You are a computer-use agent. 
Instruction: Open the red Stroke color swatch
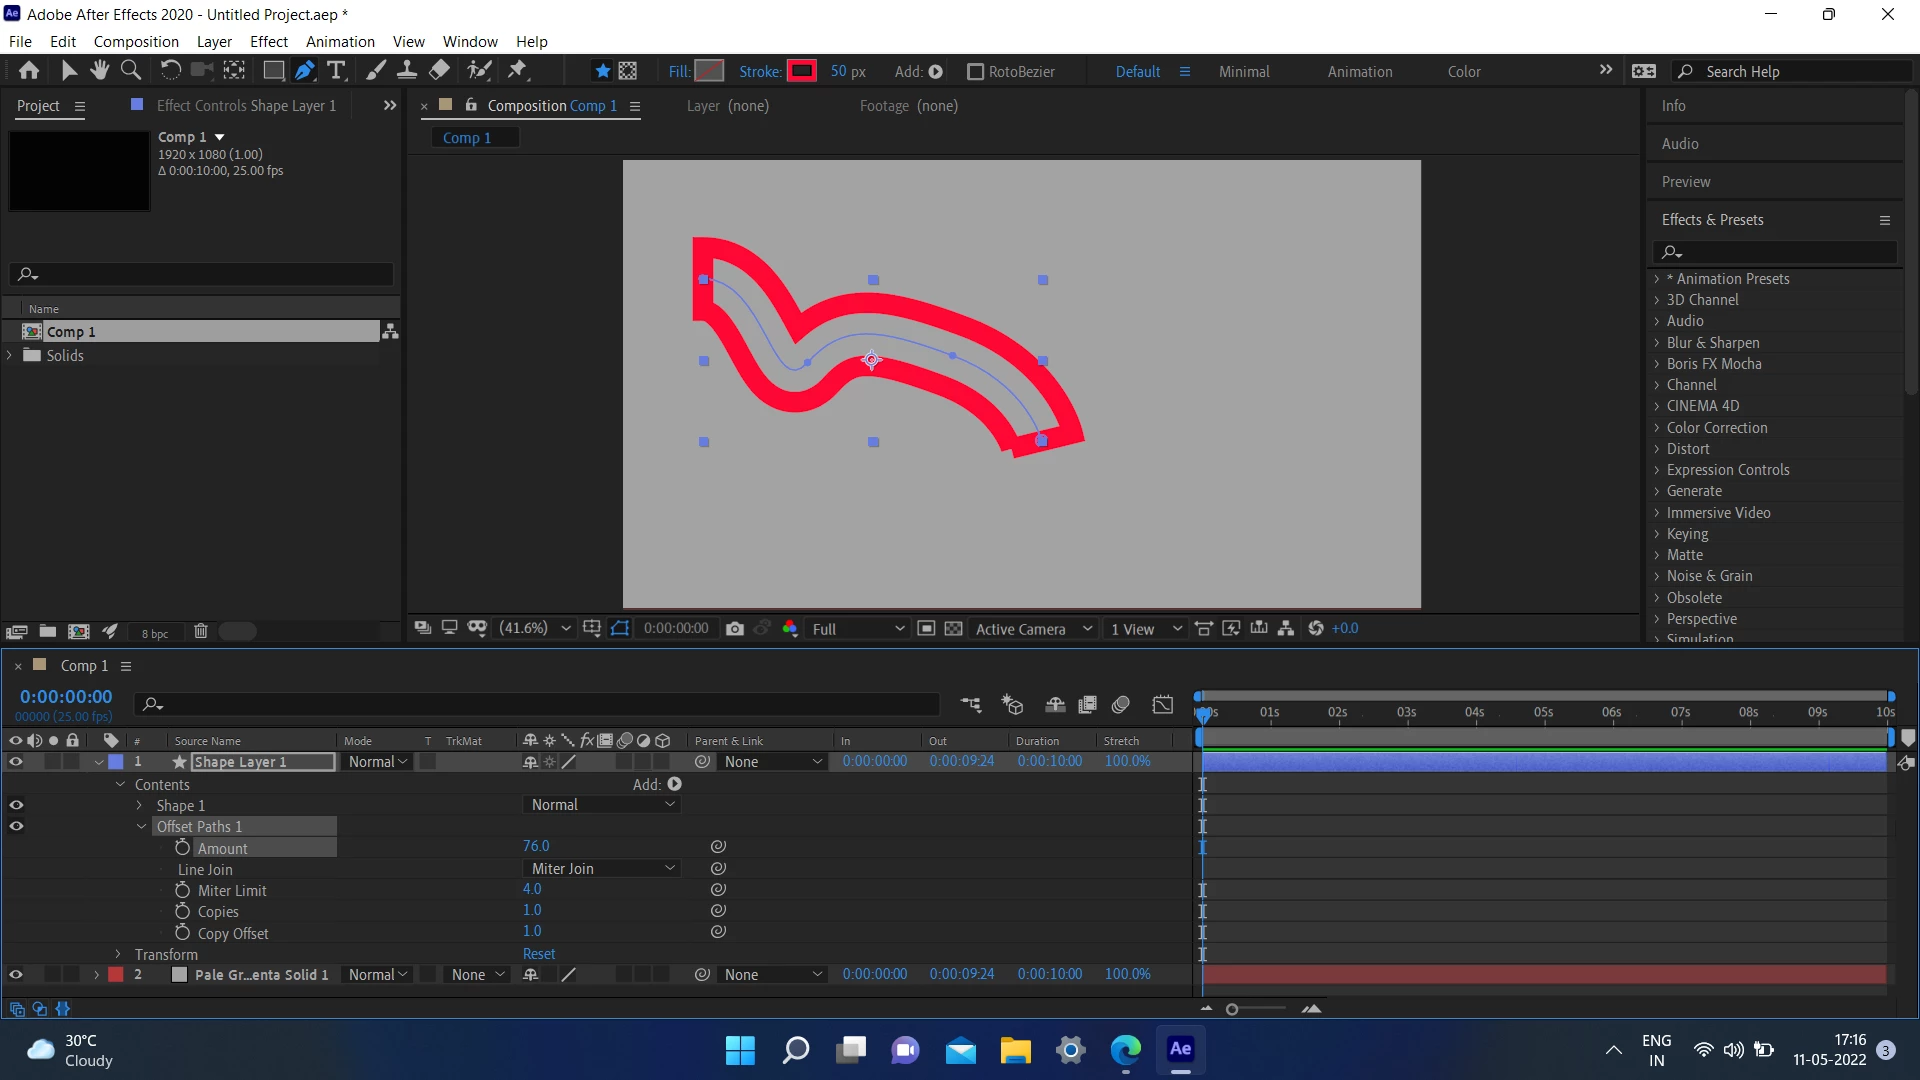click(x=802, y=71)
